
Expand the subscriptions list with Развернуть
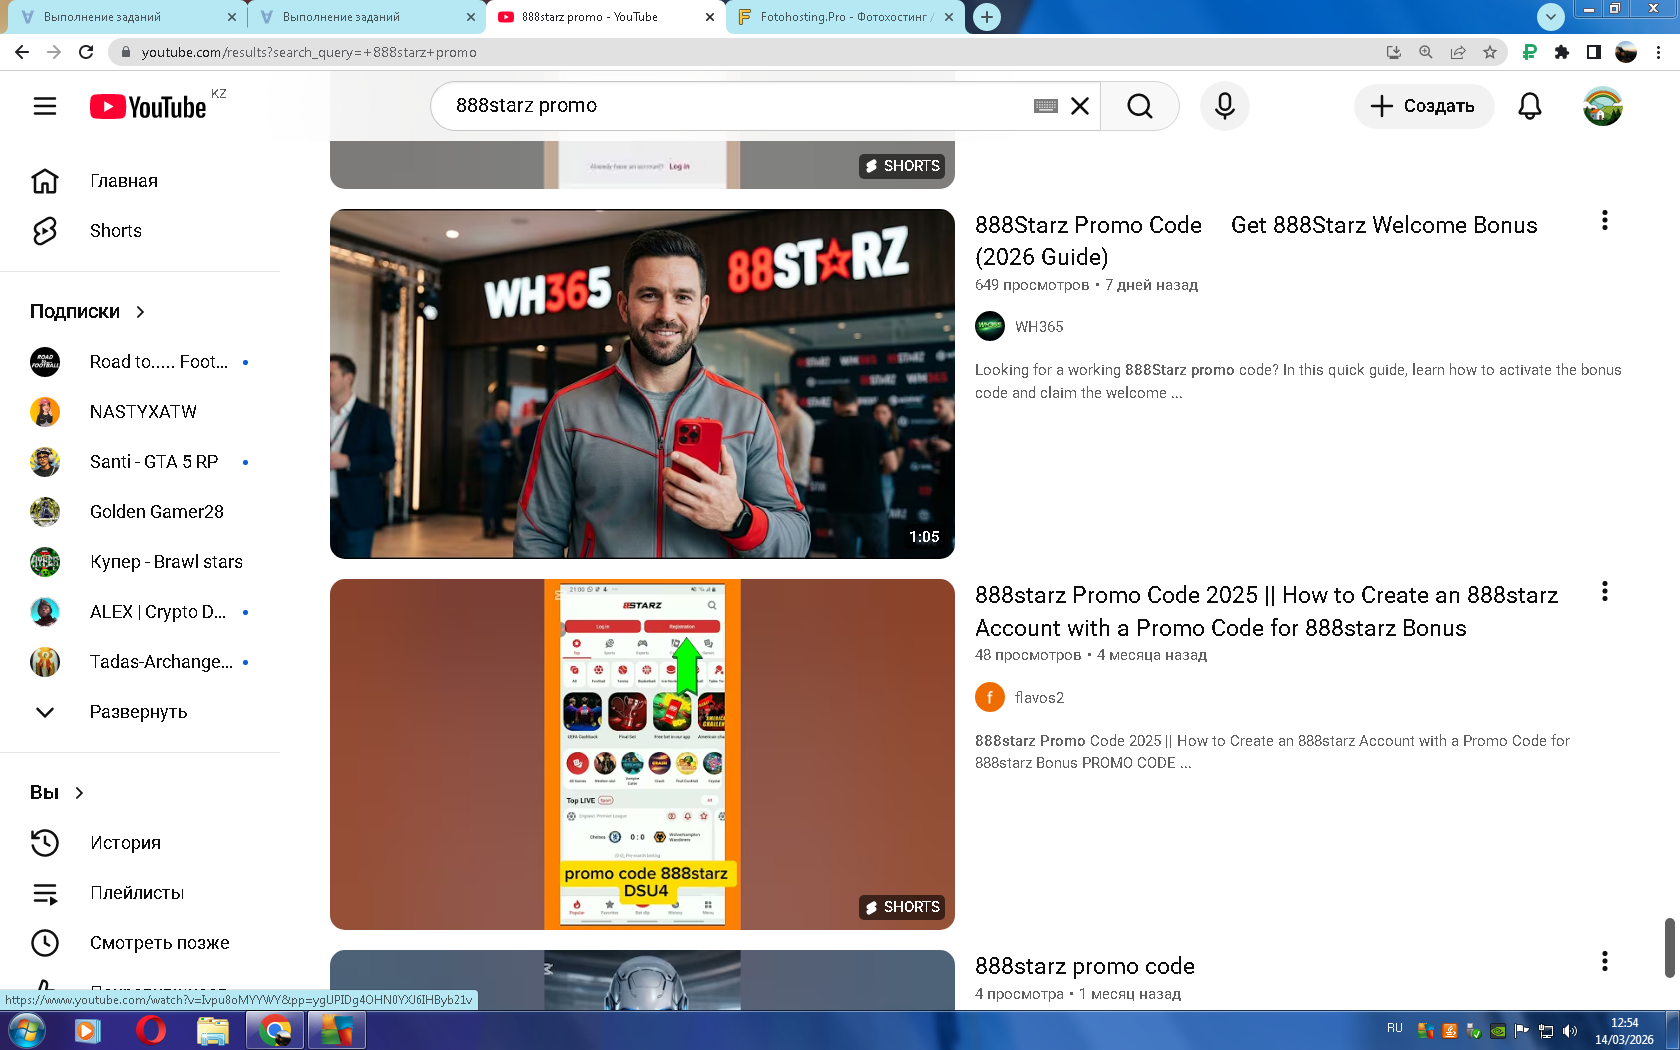pos(138,712)
